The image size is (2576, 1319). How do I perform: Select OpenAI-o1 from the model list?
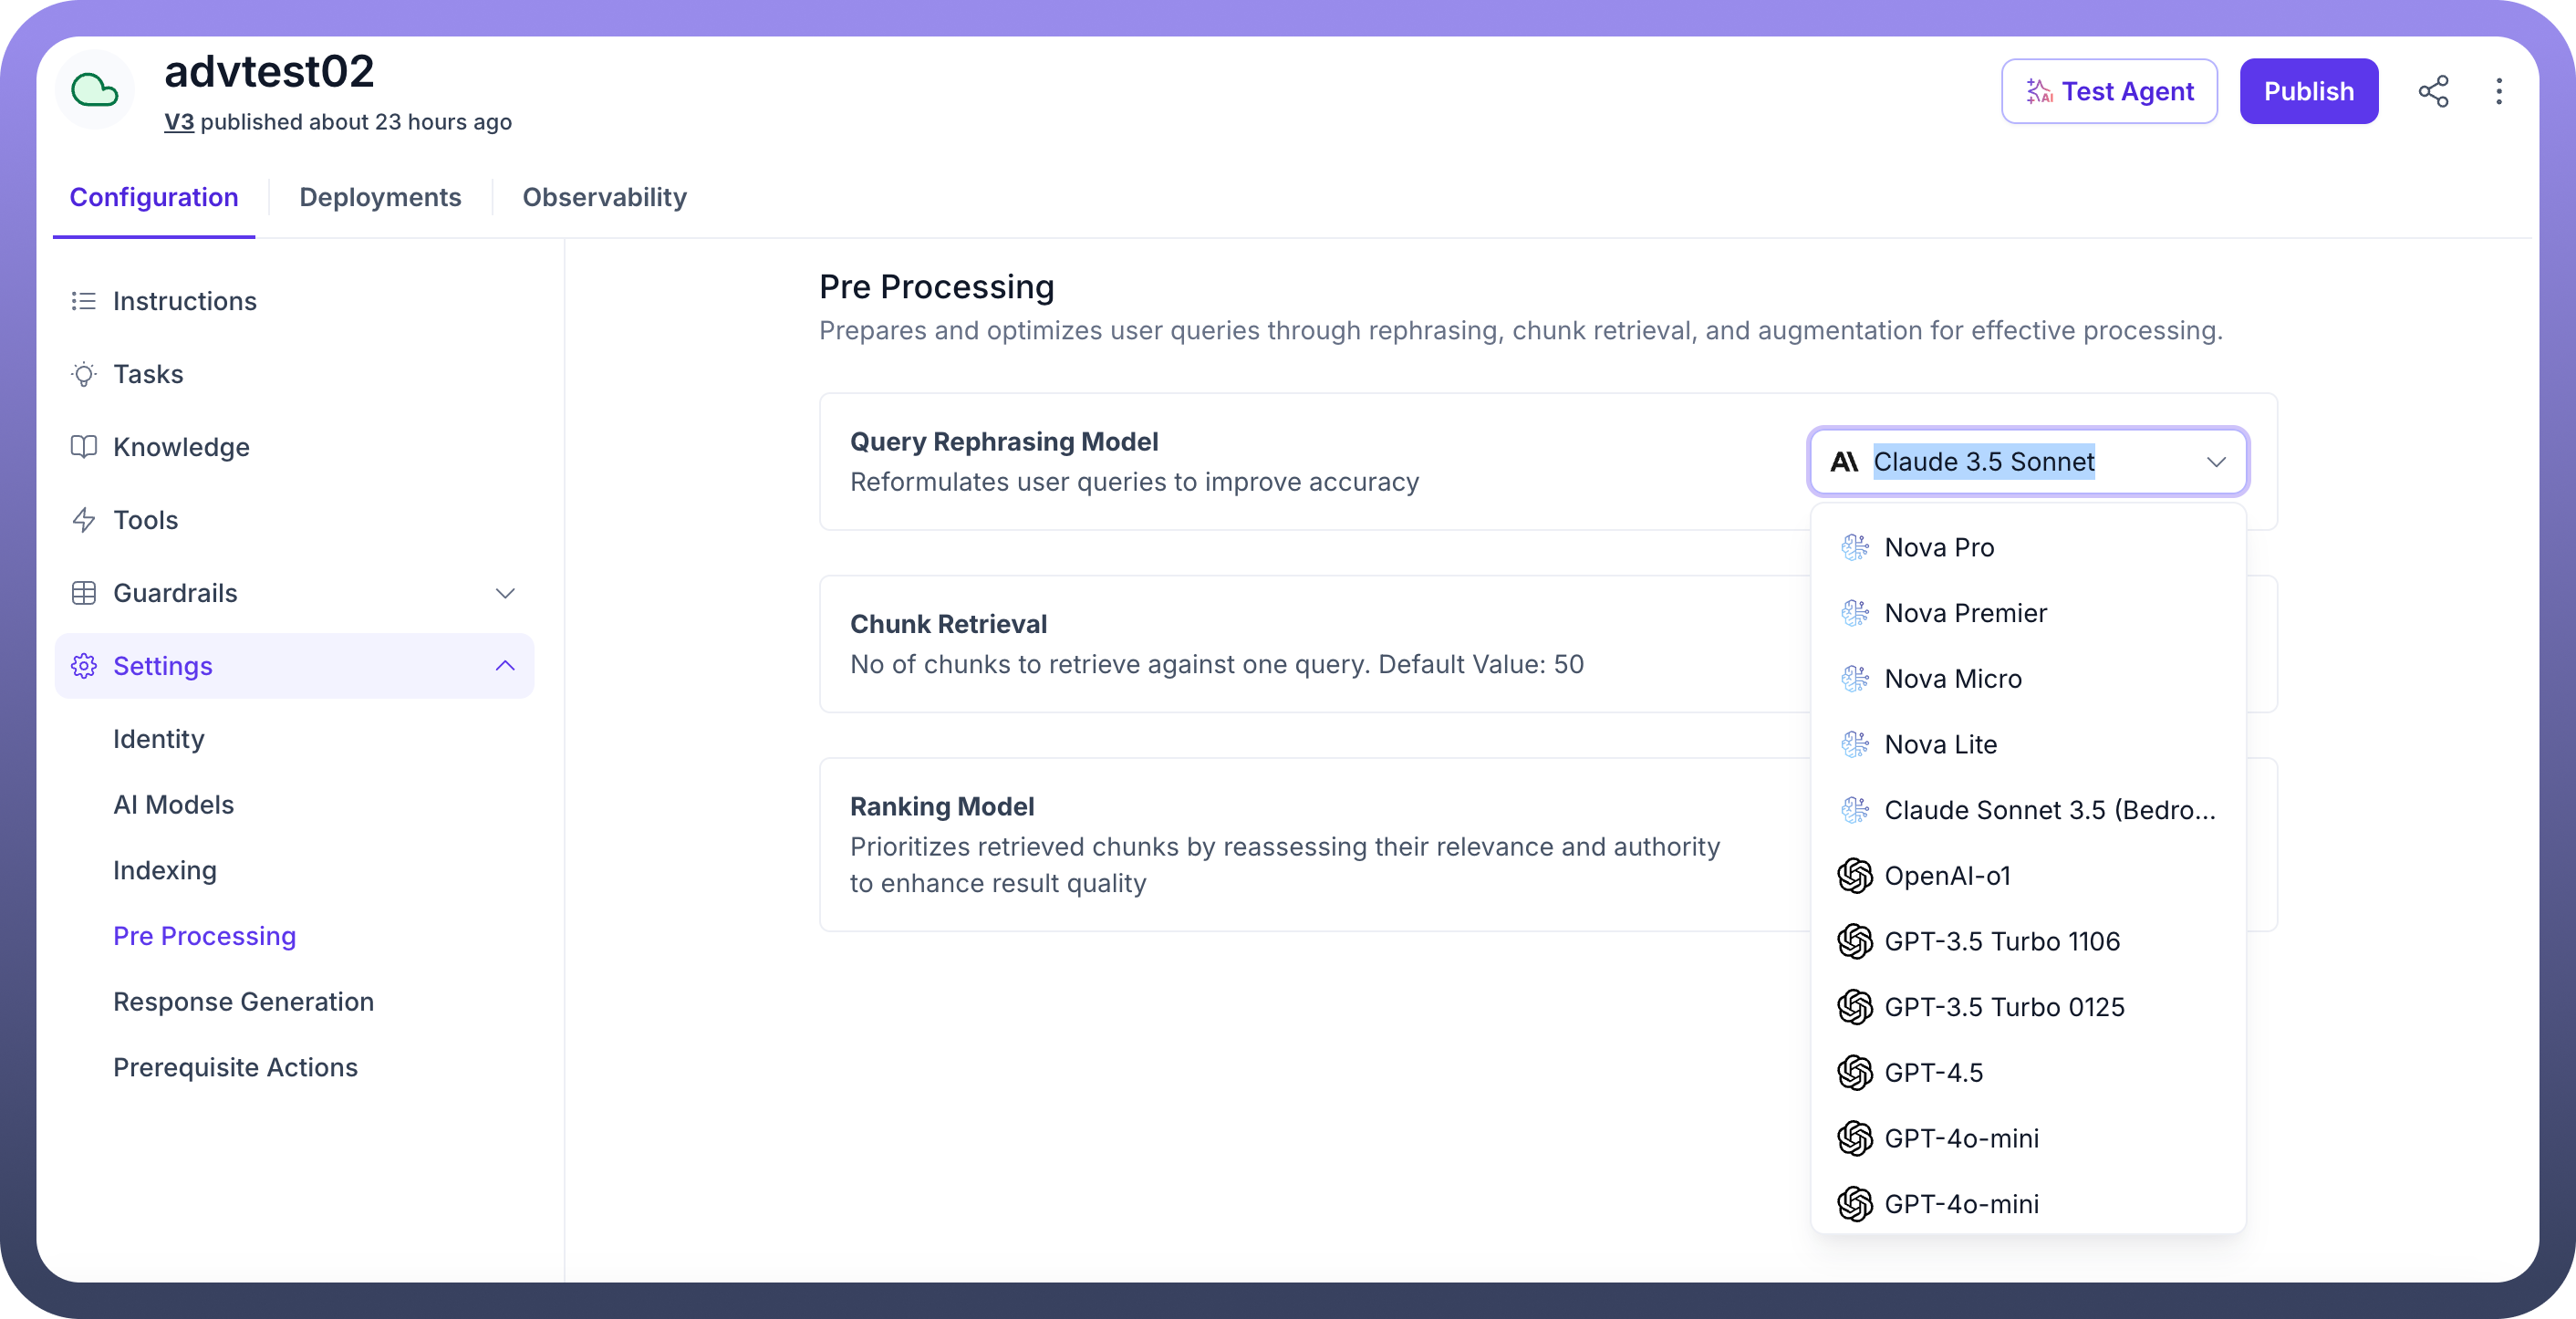2028,876
